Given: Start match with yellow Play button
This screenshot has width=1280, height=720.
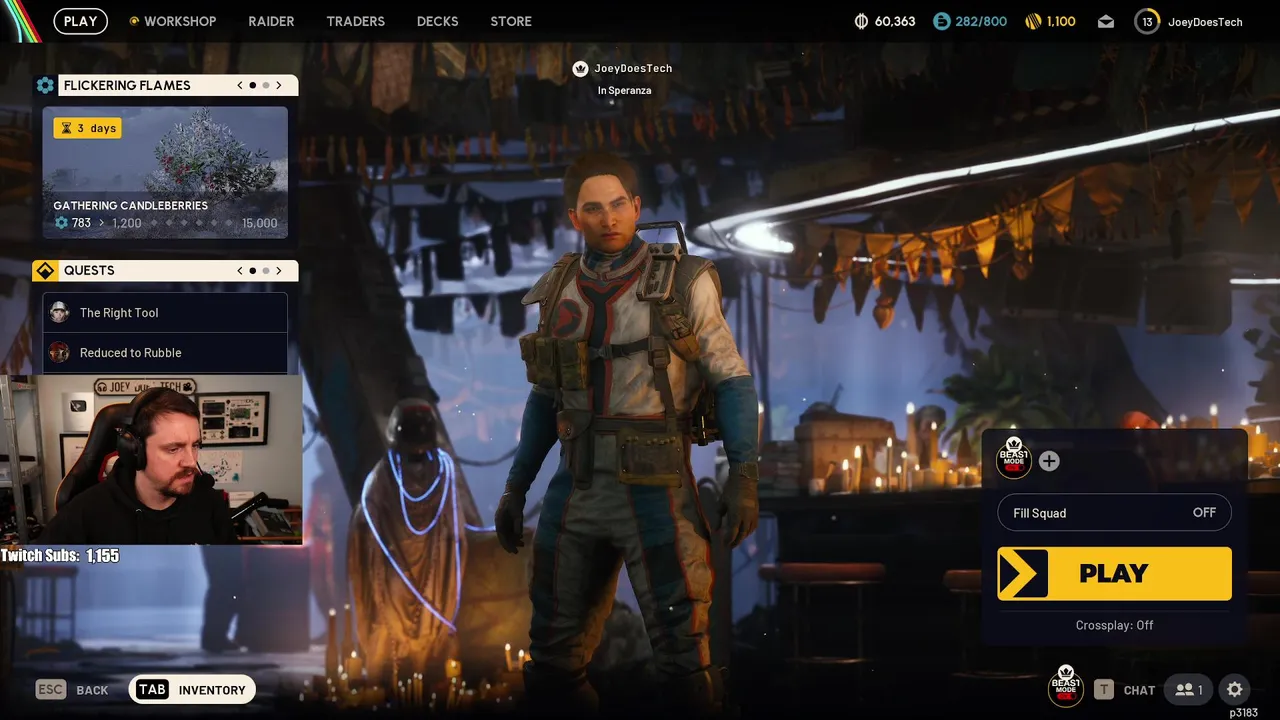Looking at the screenshot, I should tap(1114, 573).
